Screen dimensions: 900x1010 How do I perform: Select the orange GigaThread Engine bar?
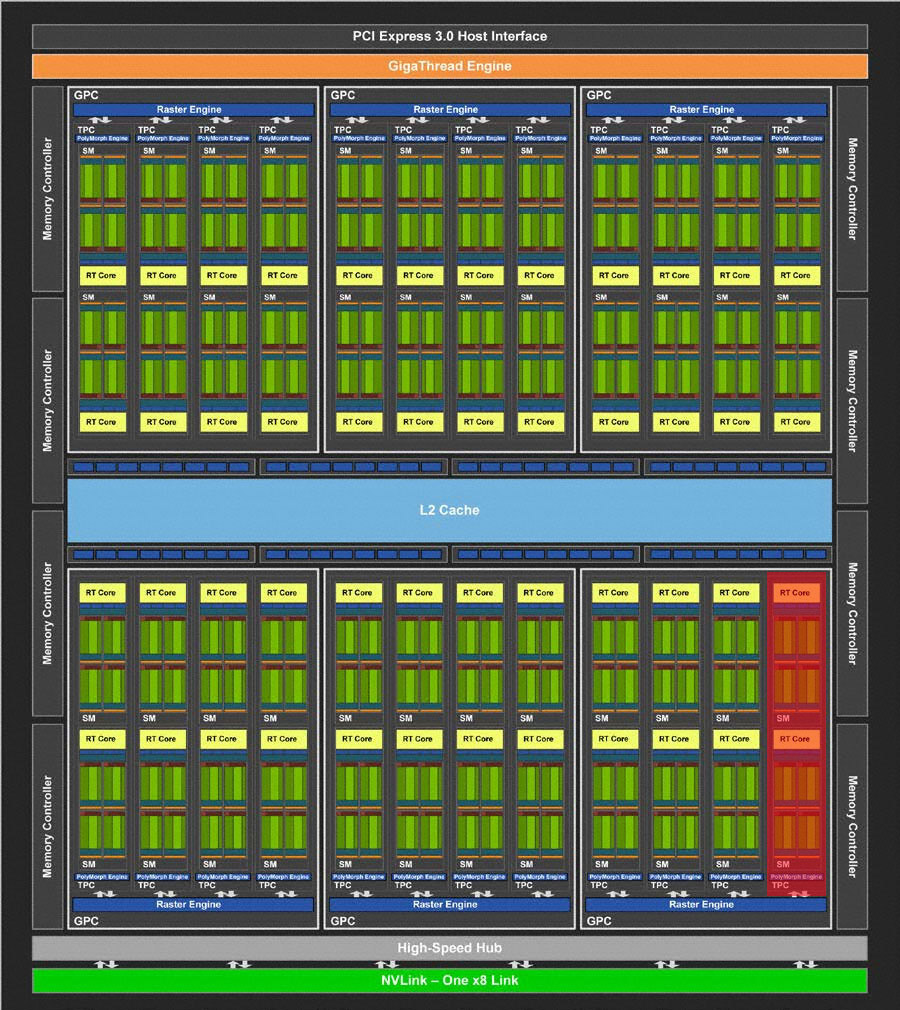point(450,66)
